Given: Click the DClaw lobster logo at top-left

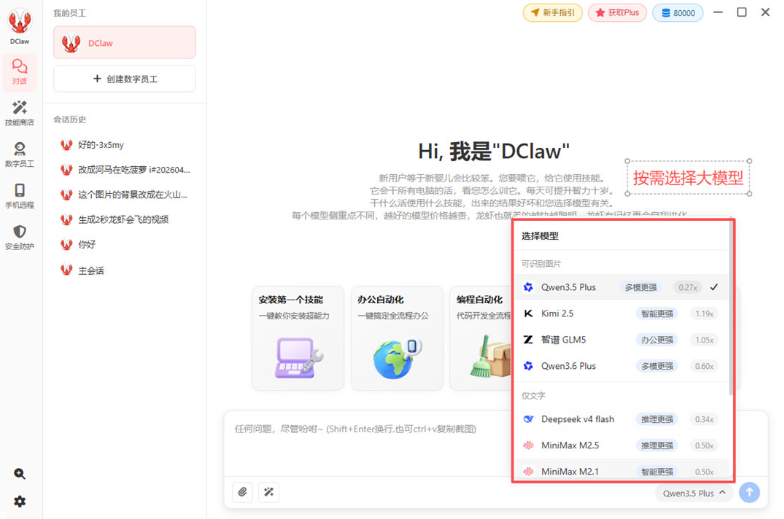Looking at the screenshot, I should (20, 22).
